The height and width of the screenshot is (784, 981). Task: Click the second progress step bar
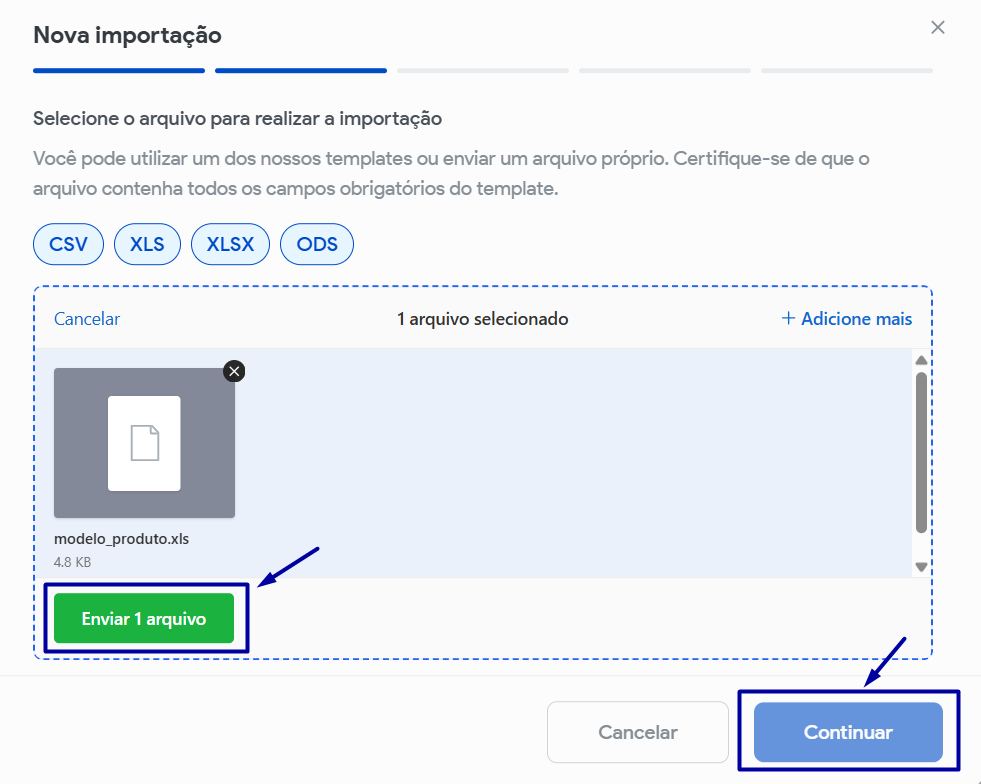(x=301, y=71)
